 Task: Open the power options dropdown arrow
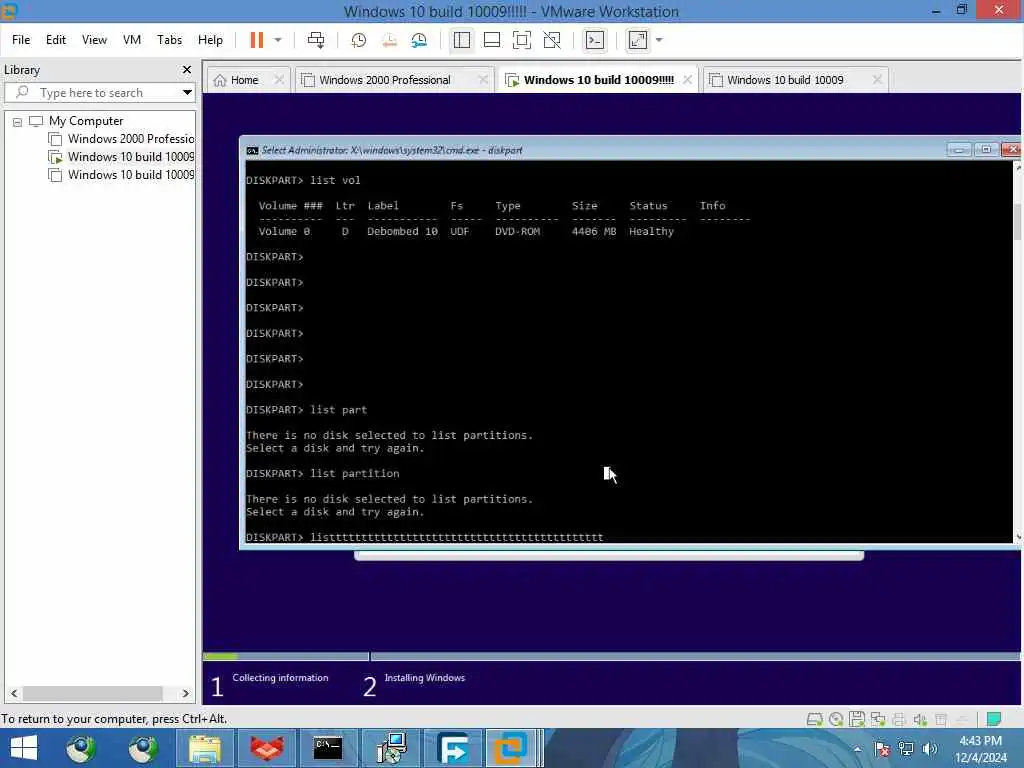pyautogui.click(x=278, y=40)
